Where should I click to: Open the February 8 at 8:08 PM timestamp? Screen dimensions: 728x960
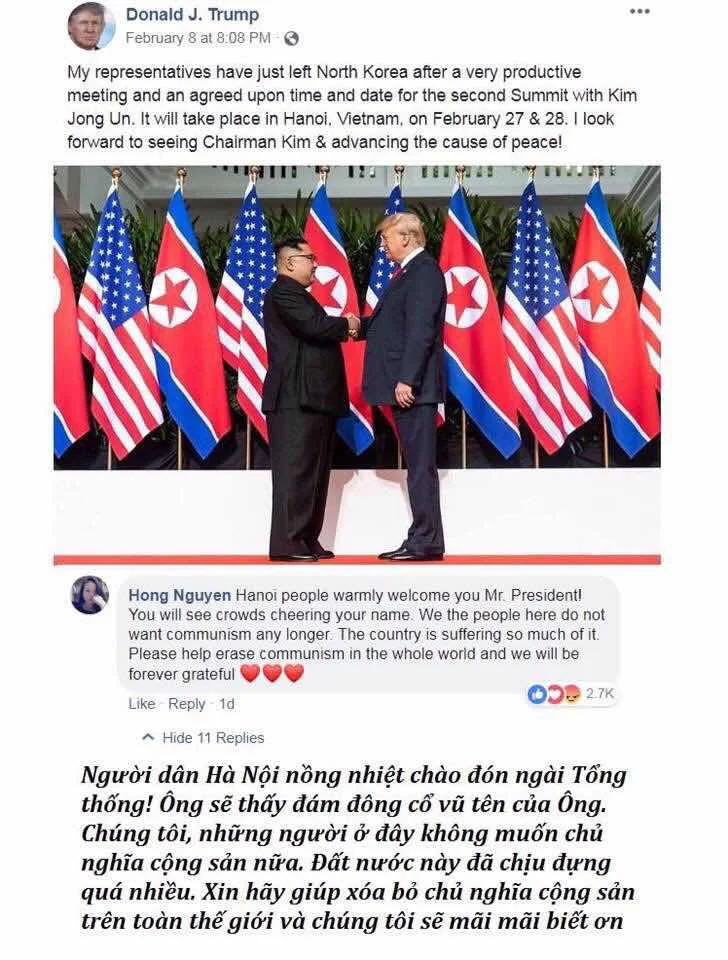click(x=198, y=38)
